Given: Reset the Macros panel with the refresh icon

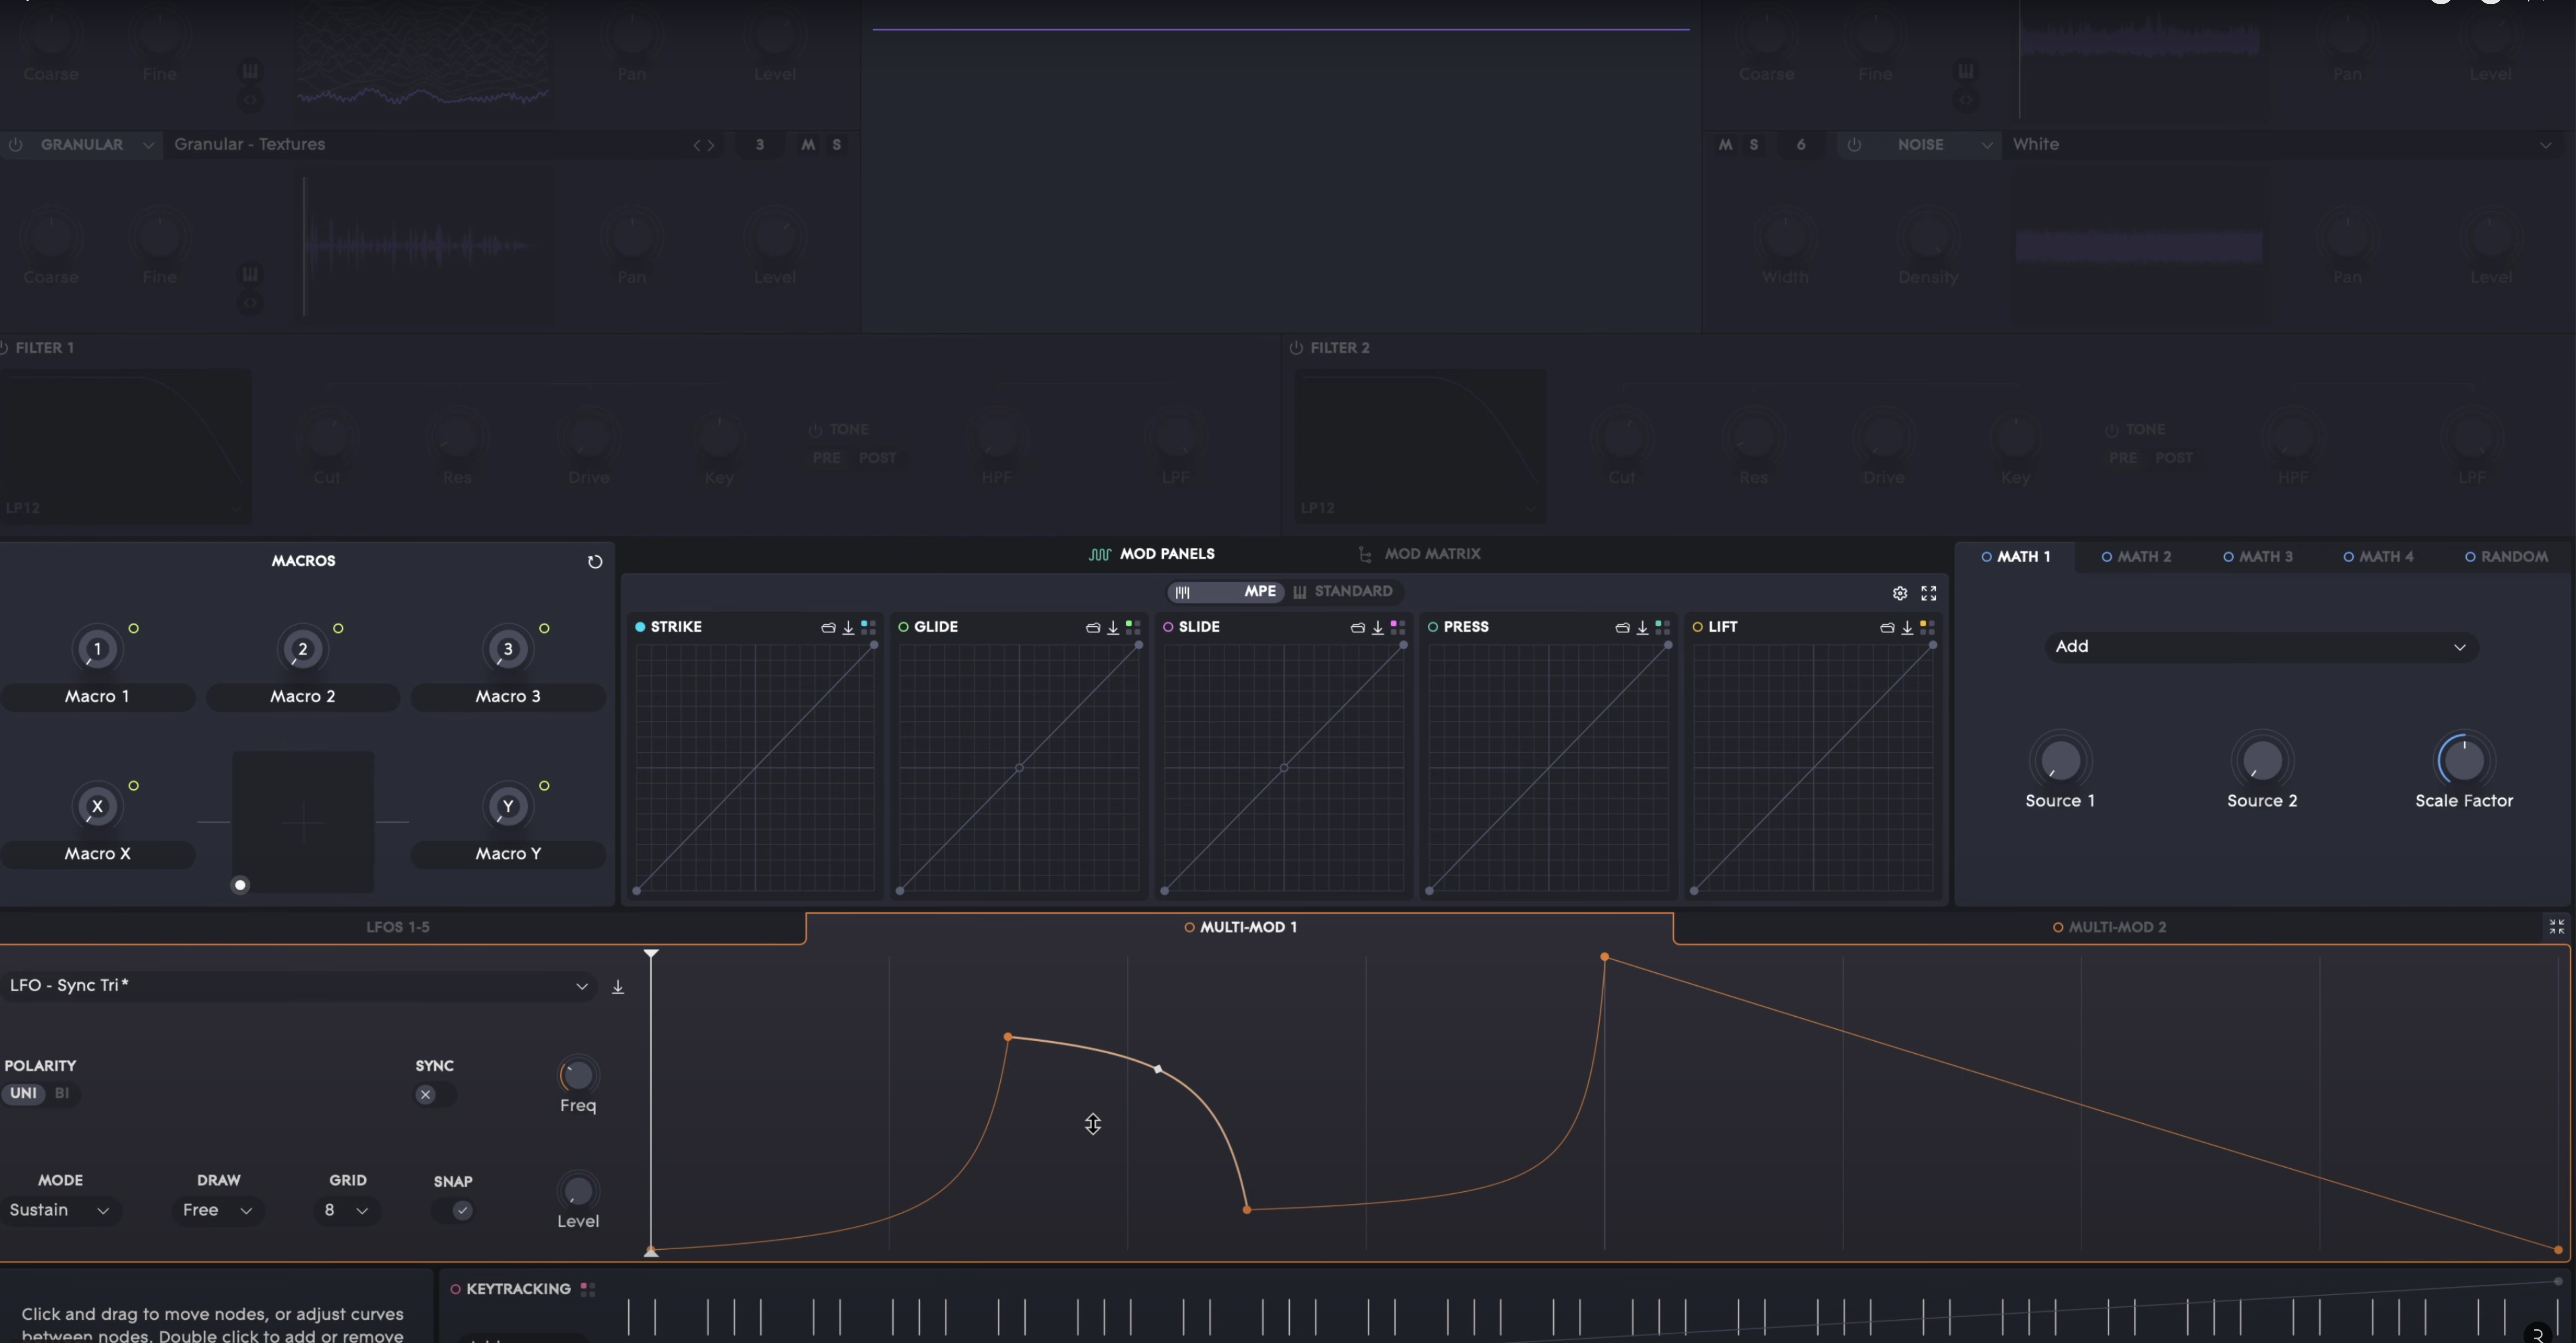Looking at the screenshot, I should coord(595,562).
